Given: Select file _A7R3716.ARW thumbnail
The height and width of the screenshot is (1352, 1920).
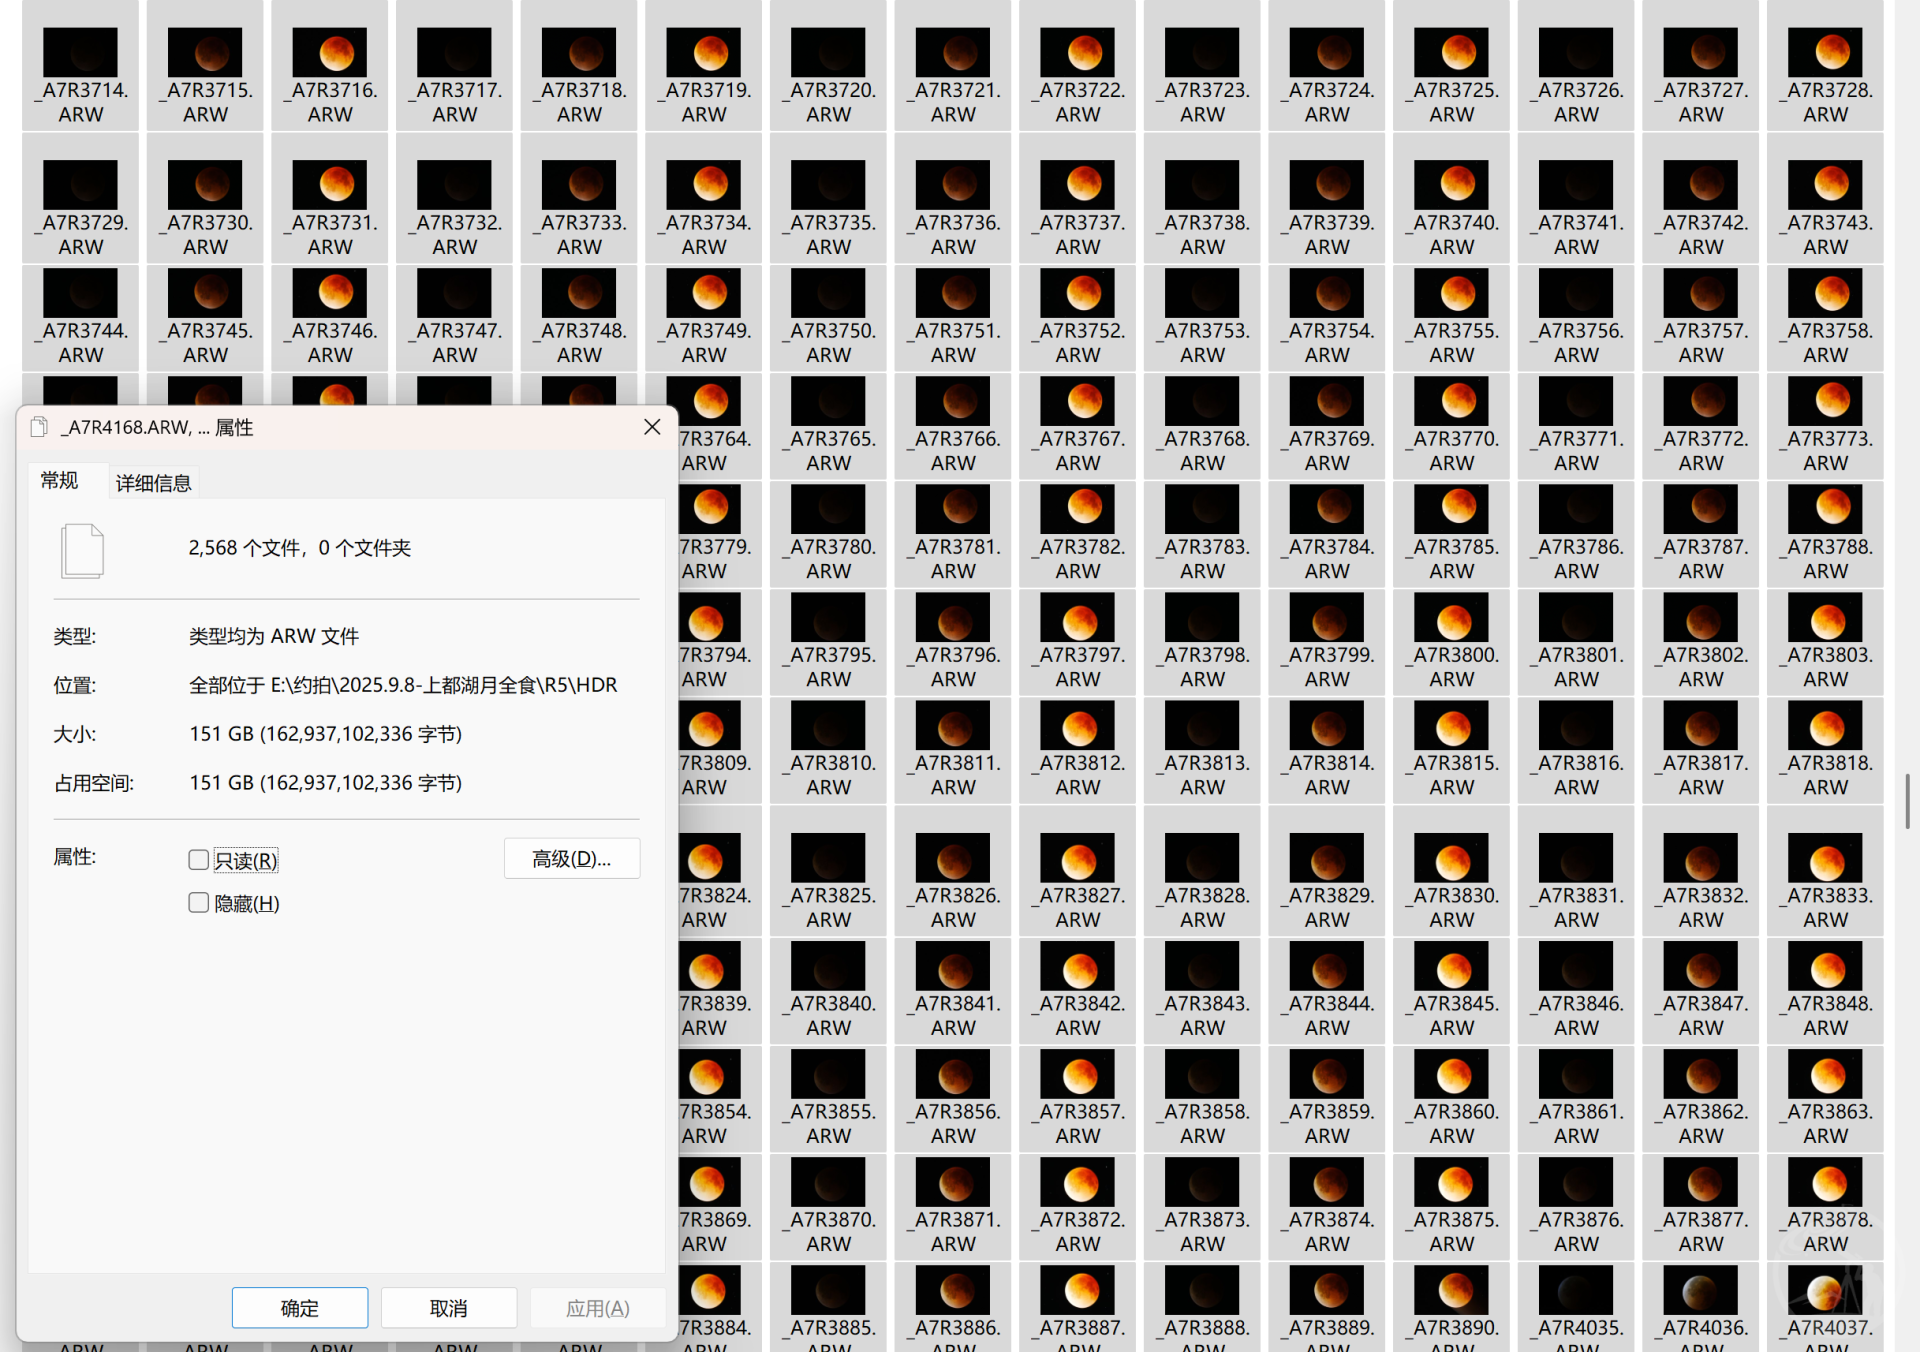Looking at the screenshot, I should (330, 52).
